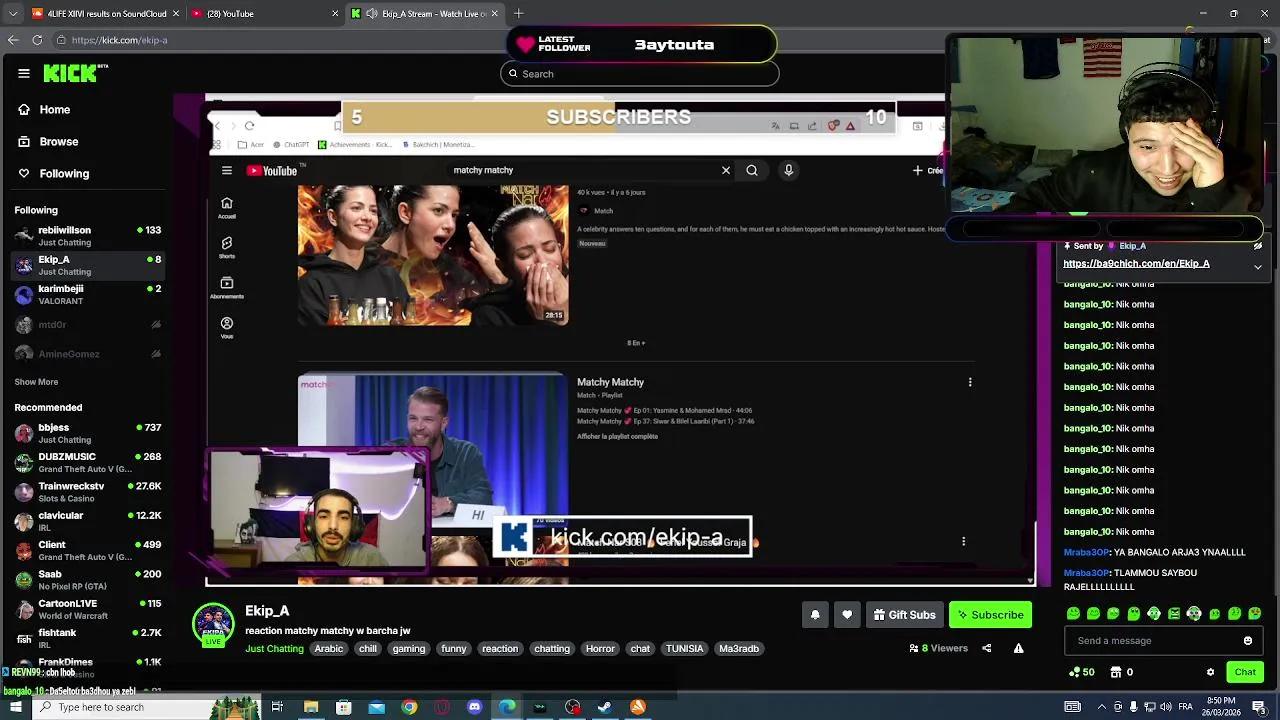1280x720 pixels.
Task: Select the funny tag
Action: pyautogui.click(x=454, y=649)
